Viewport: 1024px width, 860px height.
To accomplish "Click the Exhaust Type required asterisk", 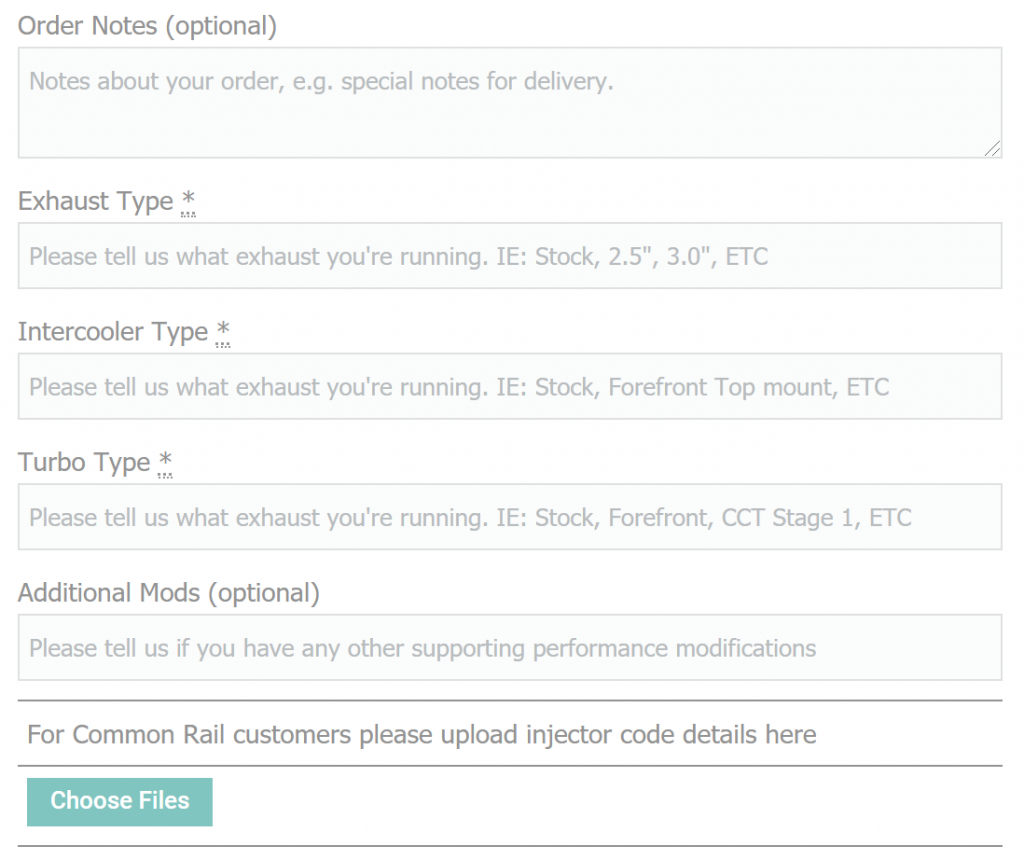I will pyautogui.click(x=188, y=202).
